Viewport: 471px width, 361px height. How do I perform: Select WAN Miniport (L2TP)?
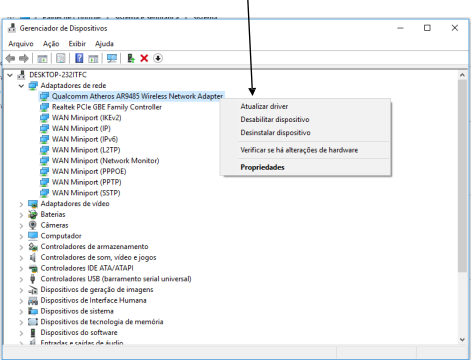(x=86, y=150)
